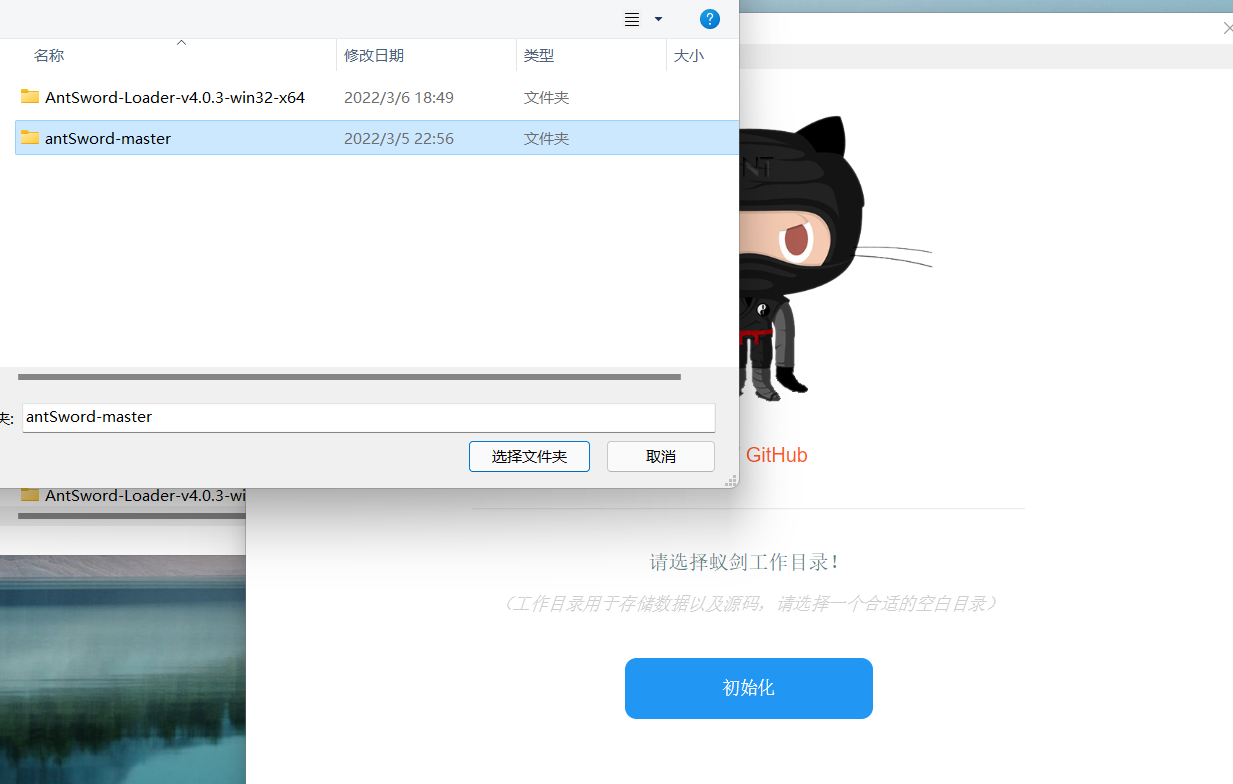This screenshot has width=1233, height=784.
Task: Sort by 名称 column header
Action: [49, 56]
